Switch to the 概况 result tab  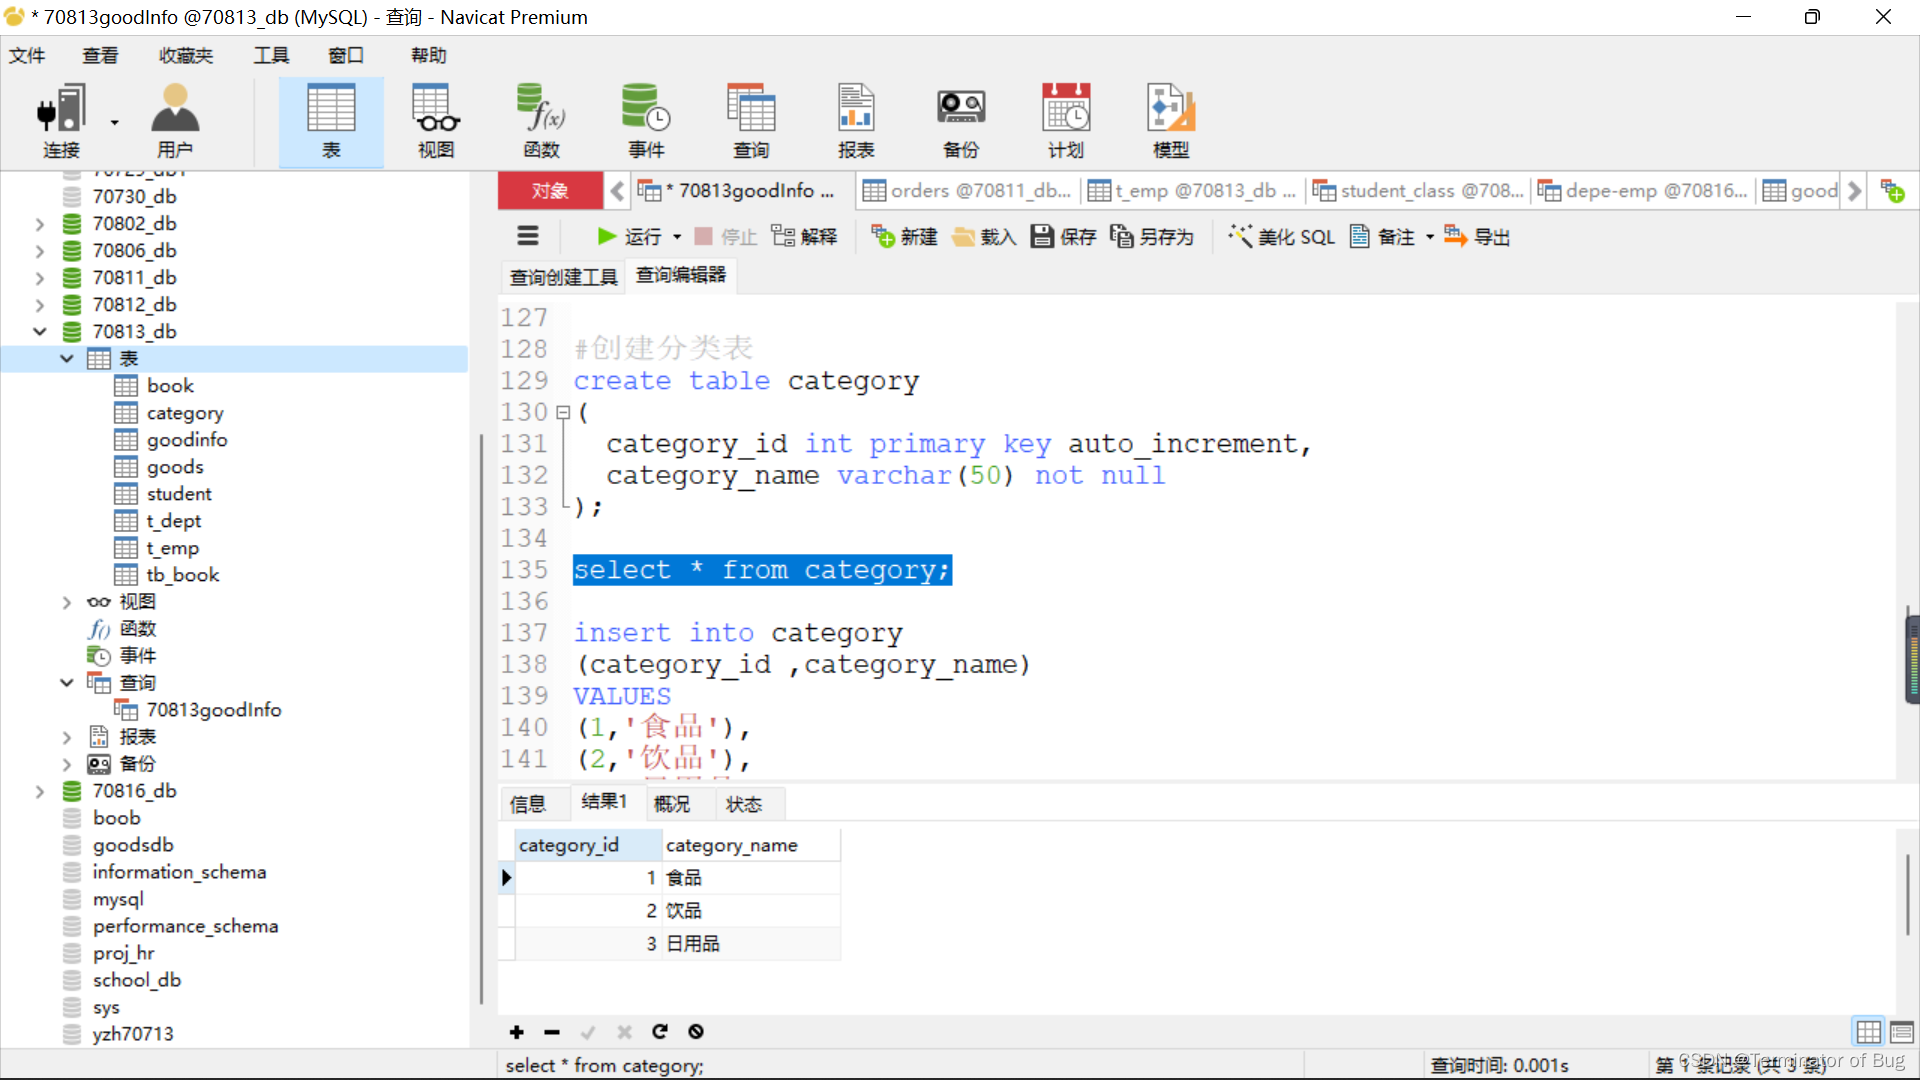click(x=672, y=804)
